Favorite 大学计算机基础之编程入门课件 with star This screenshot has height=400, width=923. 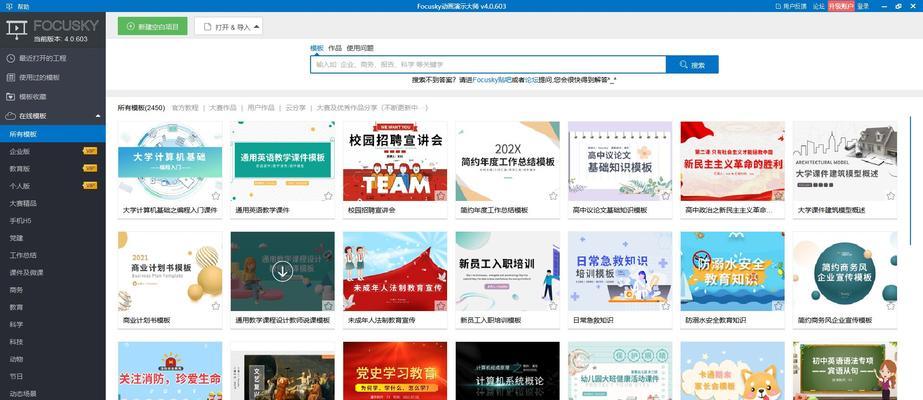click(x=215, y=196)
